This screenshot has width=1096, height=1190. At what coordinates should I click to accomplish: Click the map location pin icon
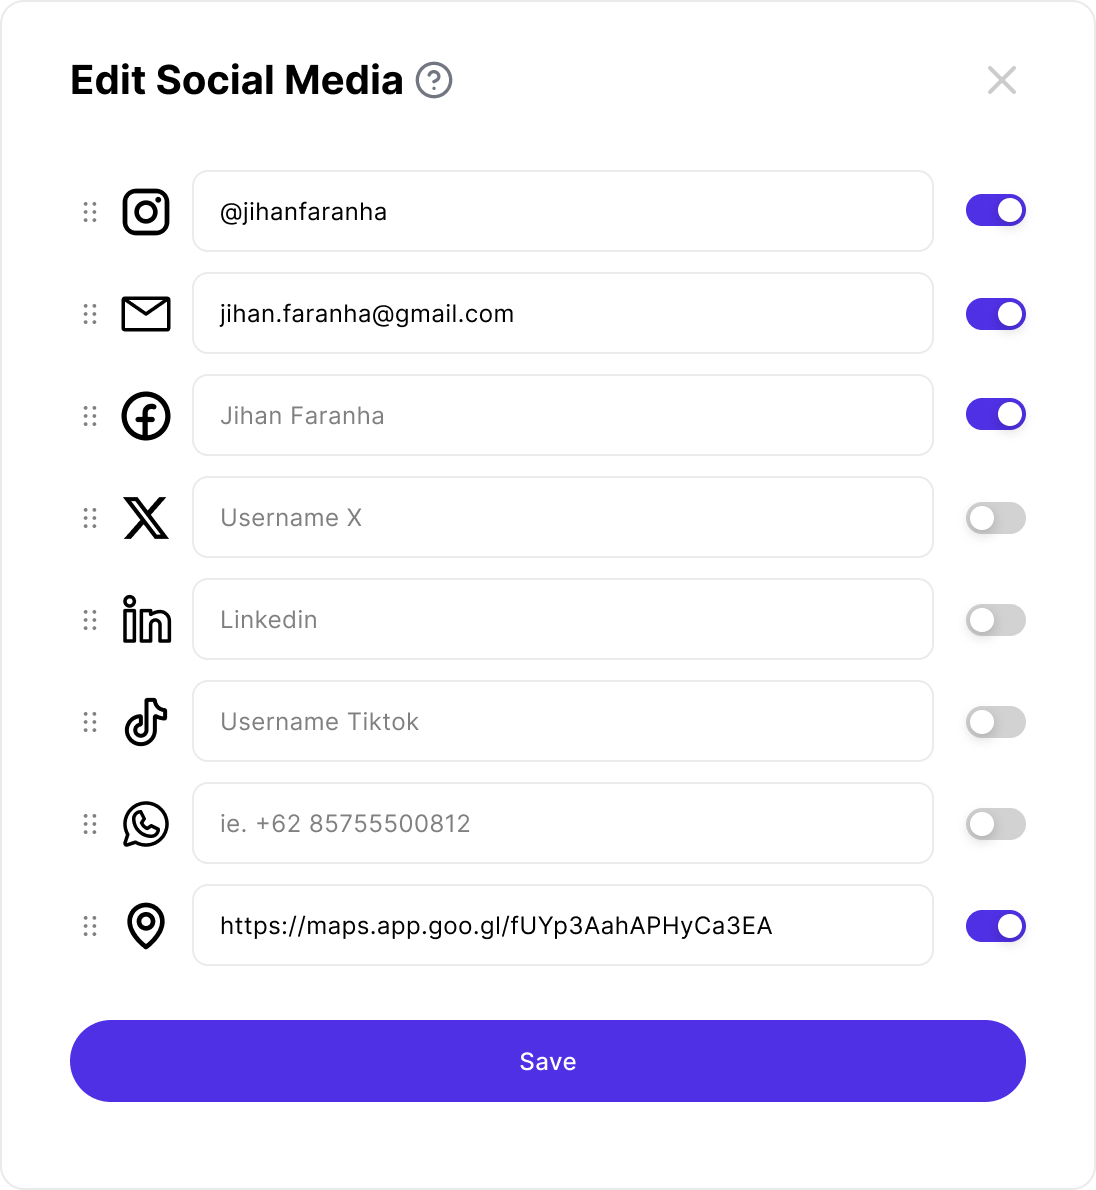pos(146,926)
